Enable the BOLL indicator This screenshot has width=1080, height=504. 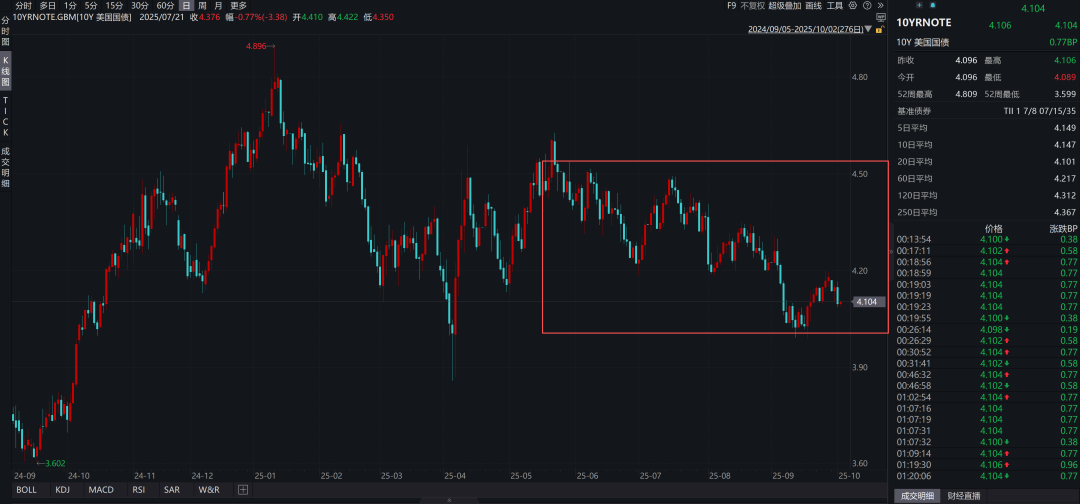pos(26,490)
